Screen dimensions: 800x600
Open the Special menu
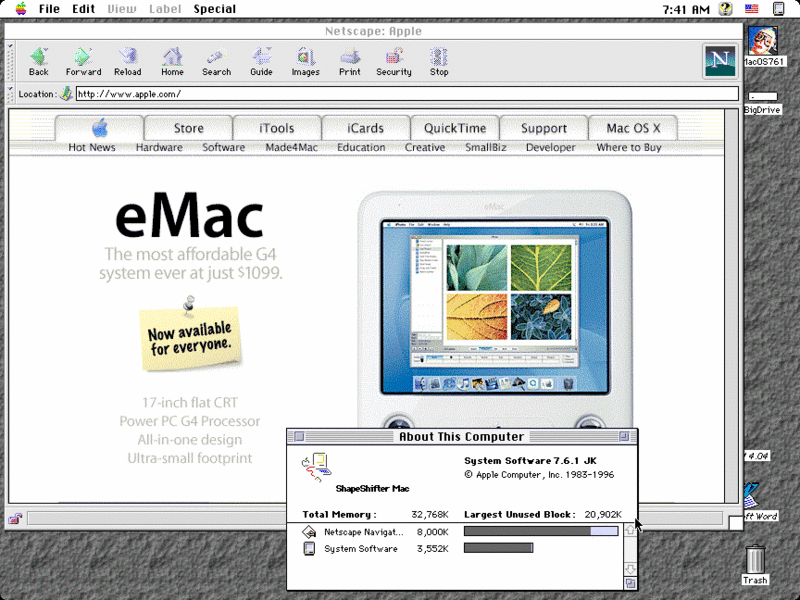215,9
